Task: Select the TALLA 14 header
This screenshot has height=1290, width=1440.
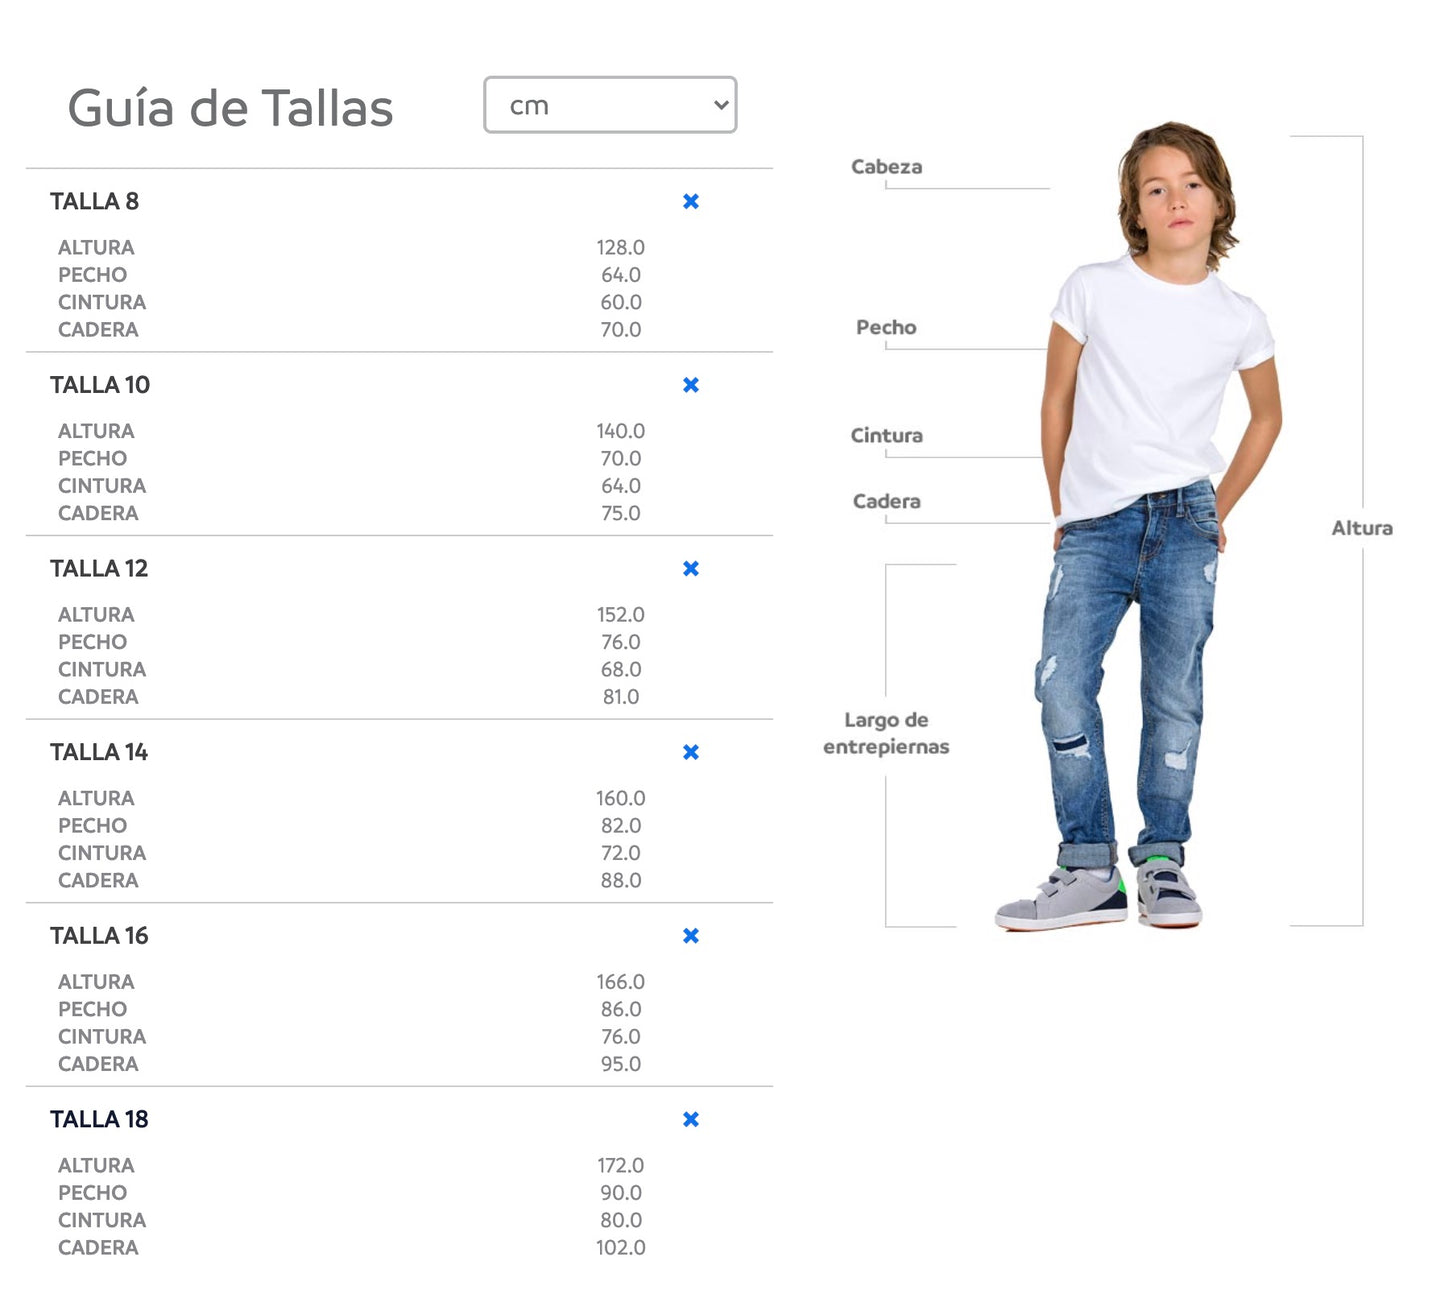Action: pyautogui.click(x=99, y=752)
